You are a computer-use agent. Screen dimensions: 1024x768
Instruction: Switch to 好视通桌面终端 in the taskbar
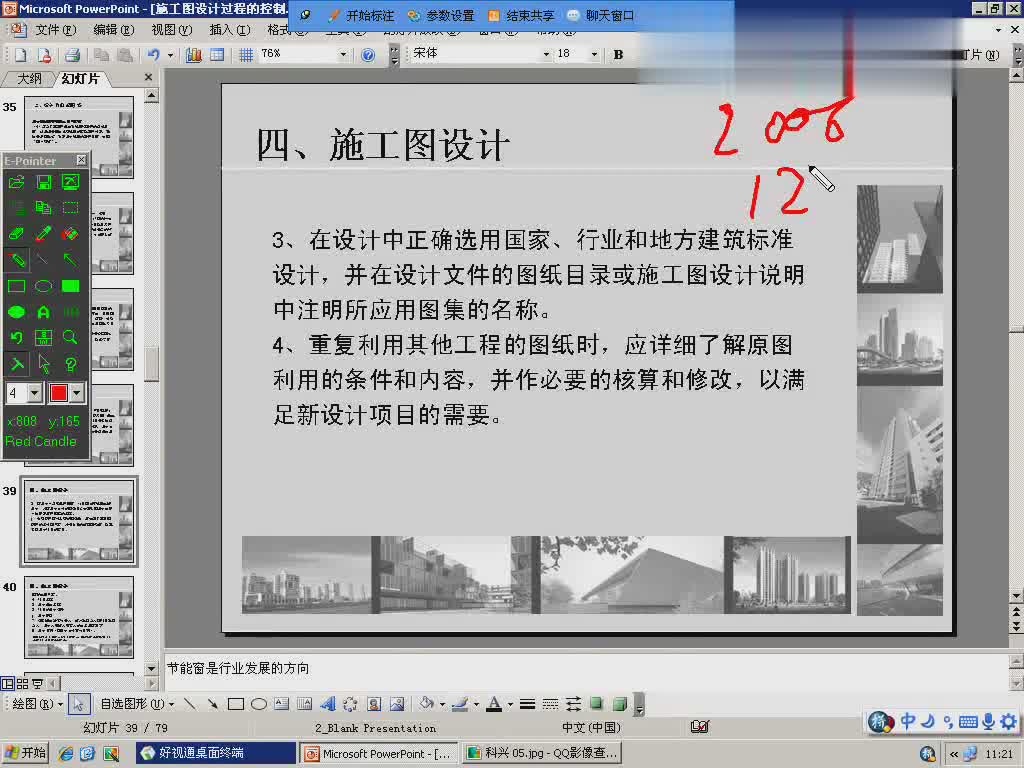(216, 753)
